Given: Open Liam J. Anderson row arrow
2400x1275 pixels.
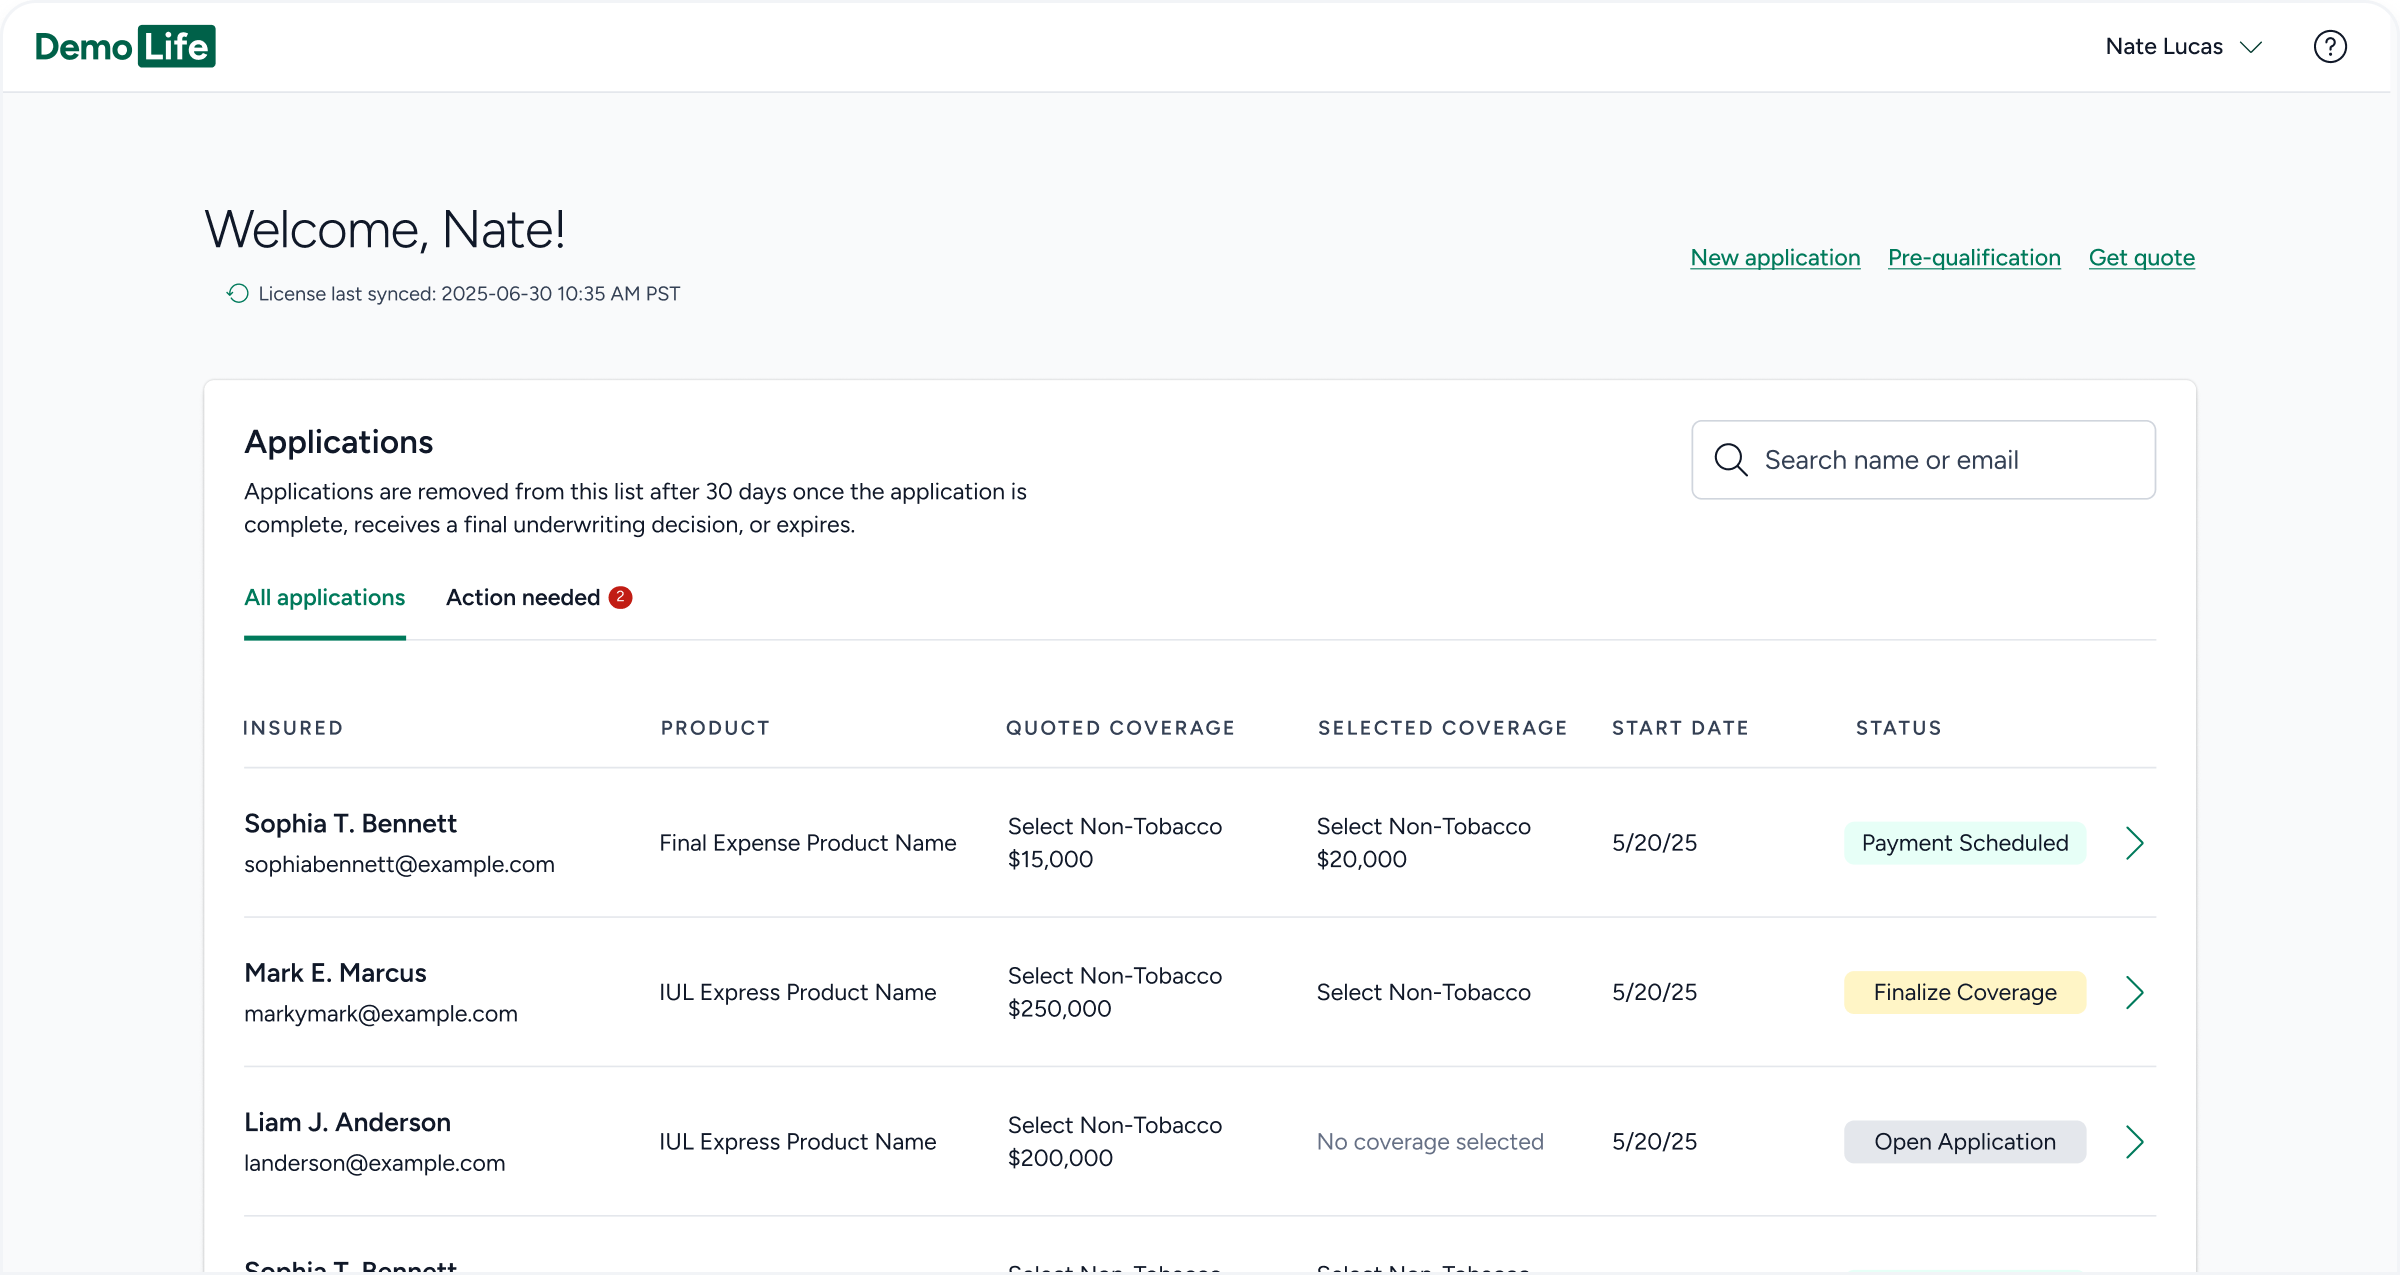Looking at the screenshot, I should tap(2134, 1141).
